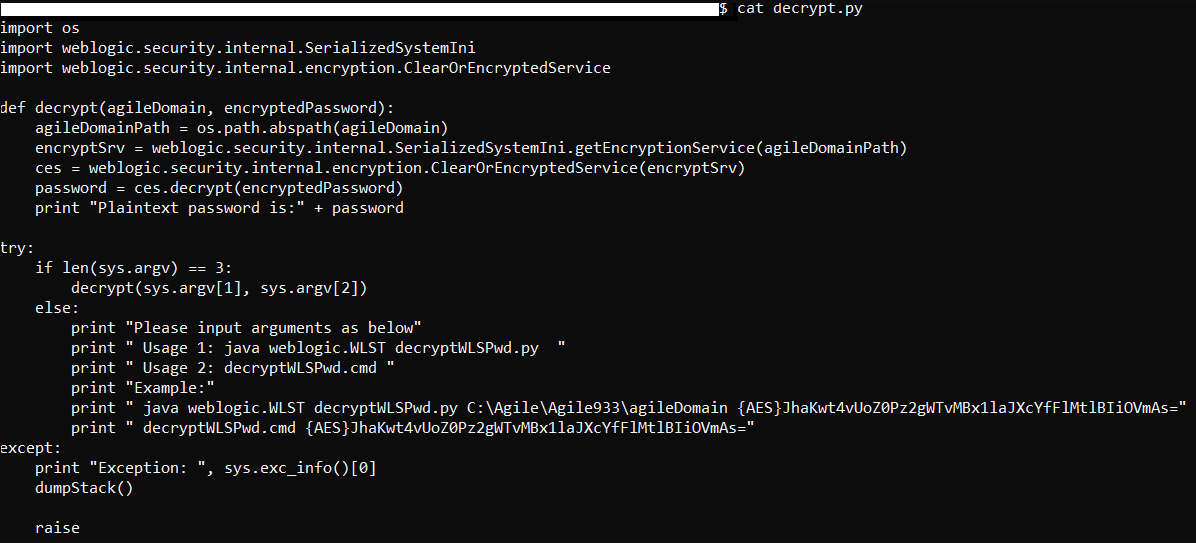Viewport: 1196px width, 543px height.
Task: Click the 'password = ces.decrypt' line
Action: pyautogui.click(x=219, y=188)
